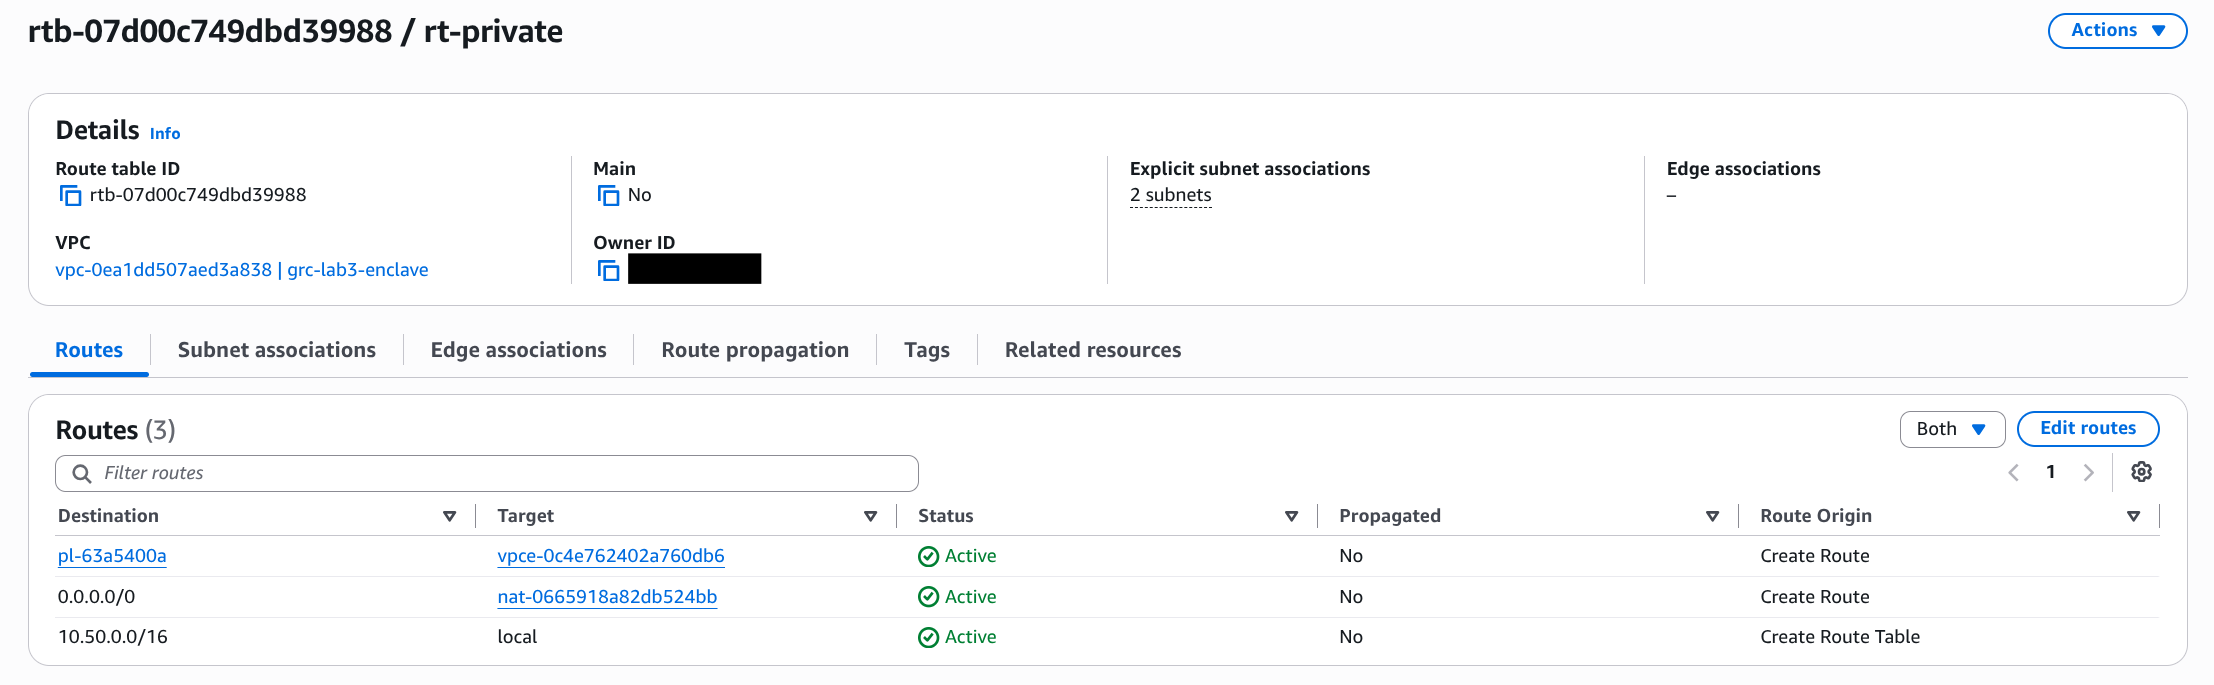
Task: Sort by Target column arrow
Action: [x=870, y=516]
